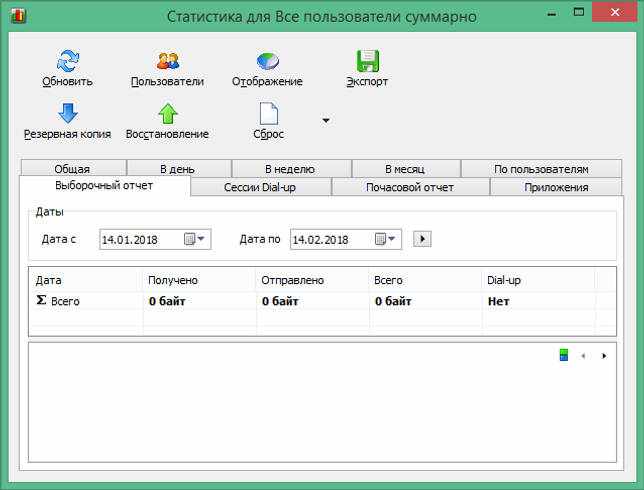Maximize the statistics window
This screenshot has height=490, width=644.
click(x=579, y=12)
